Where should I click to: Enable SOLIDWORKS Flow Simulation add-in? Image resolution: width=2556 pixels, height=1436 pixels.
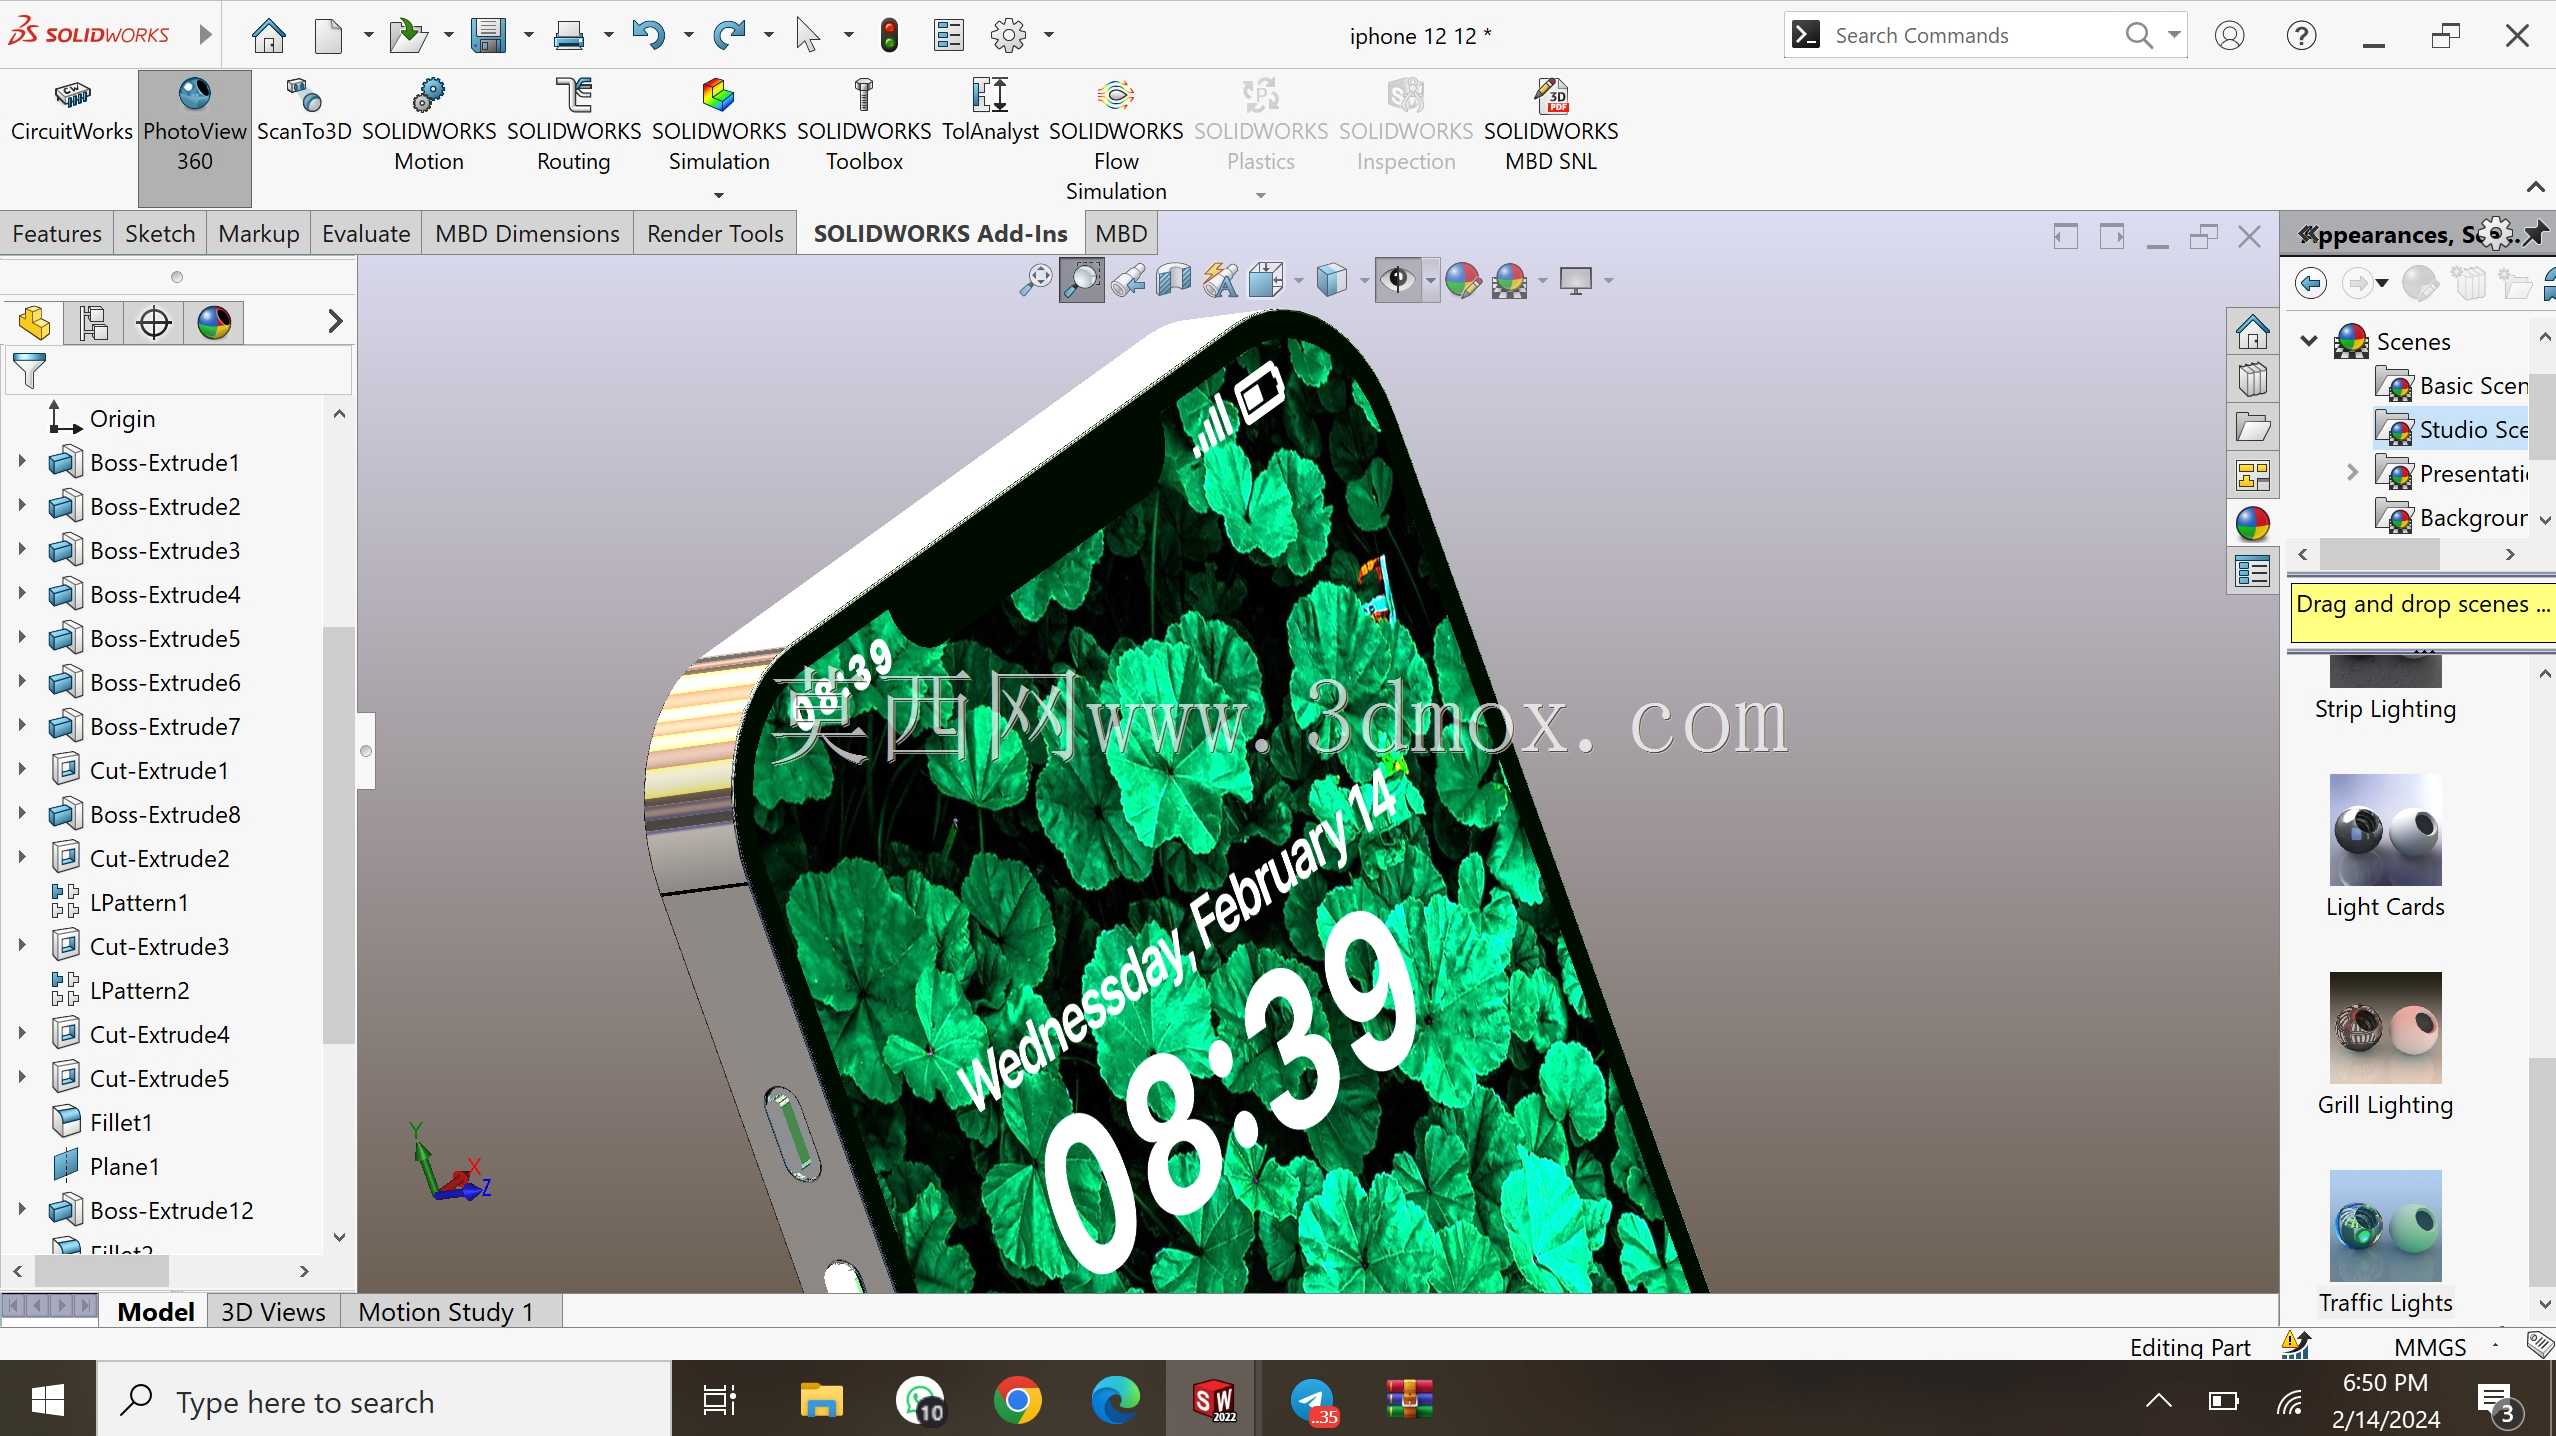point(1115,140)
